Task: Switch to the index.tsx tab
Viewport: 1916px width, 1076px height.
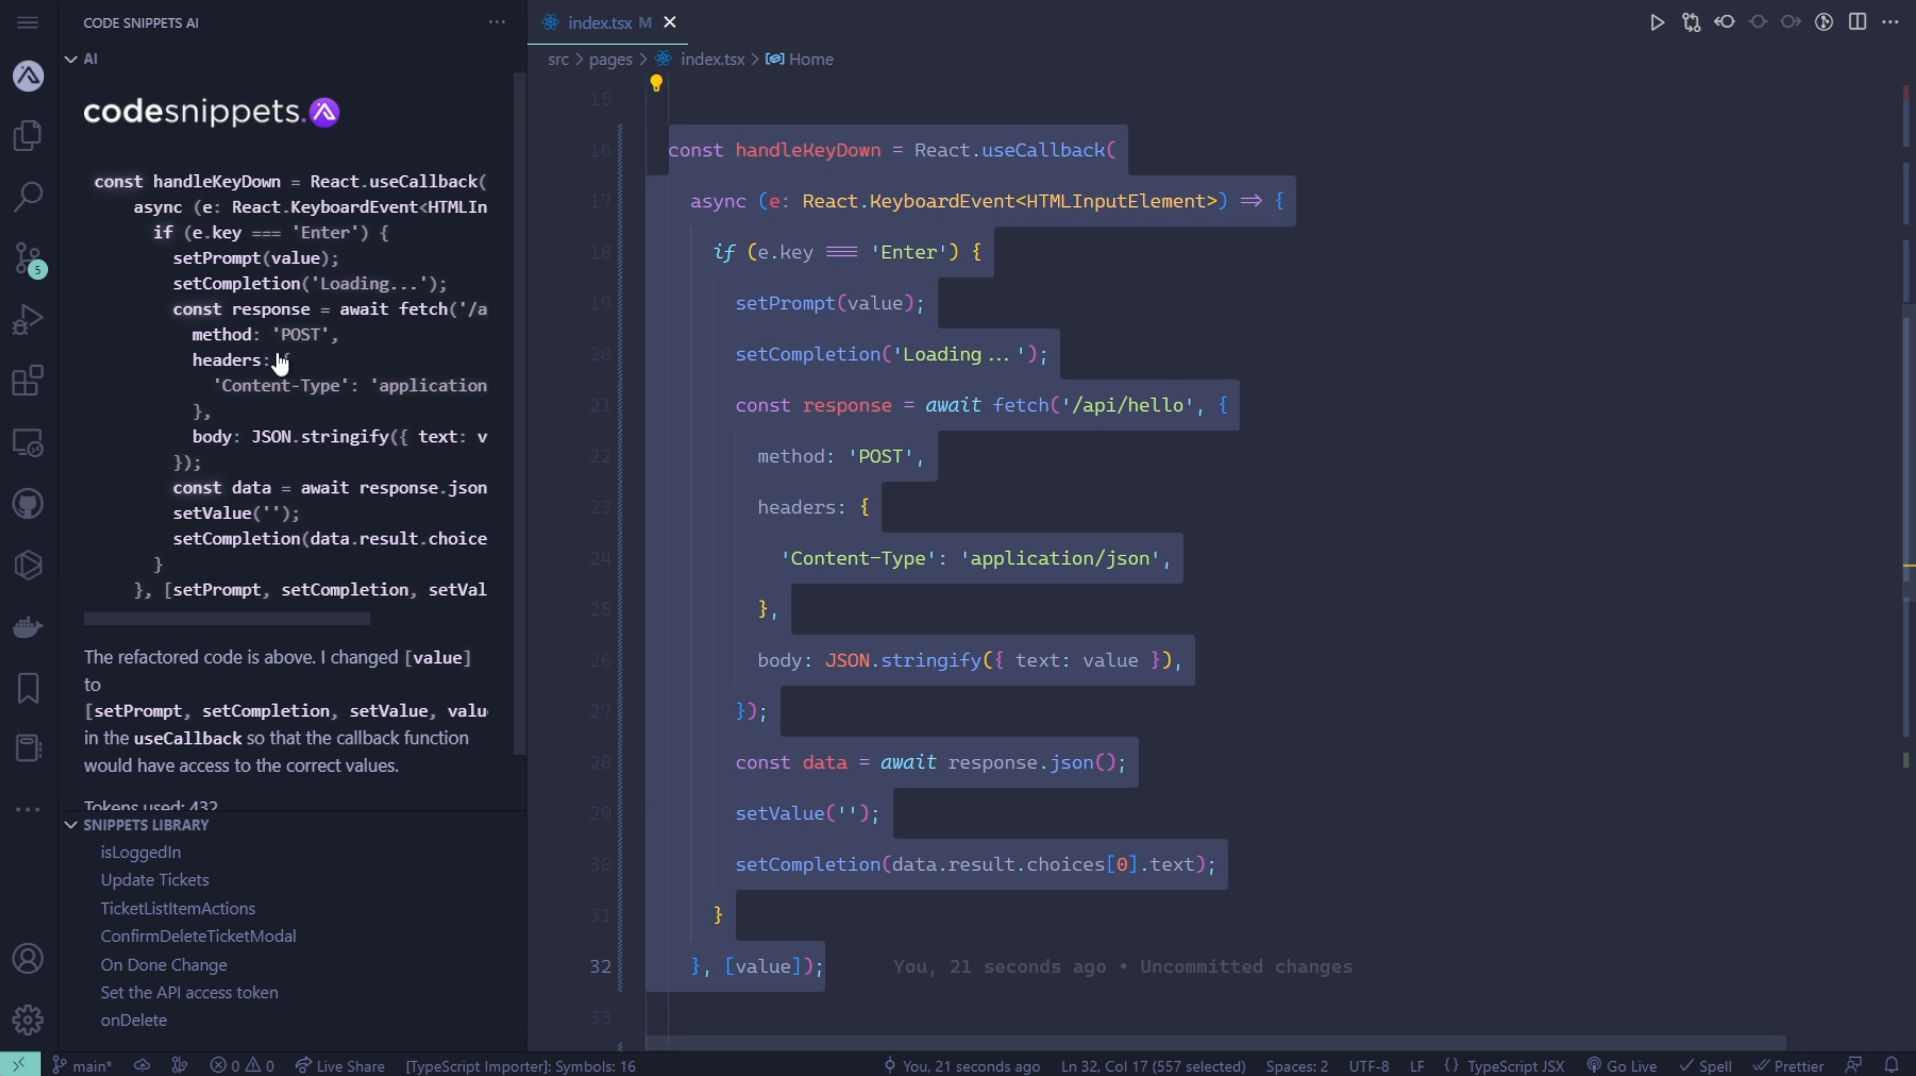Action: coord(600,21)
